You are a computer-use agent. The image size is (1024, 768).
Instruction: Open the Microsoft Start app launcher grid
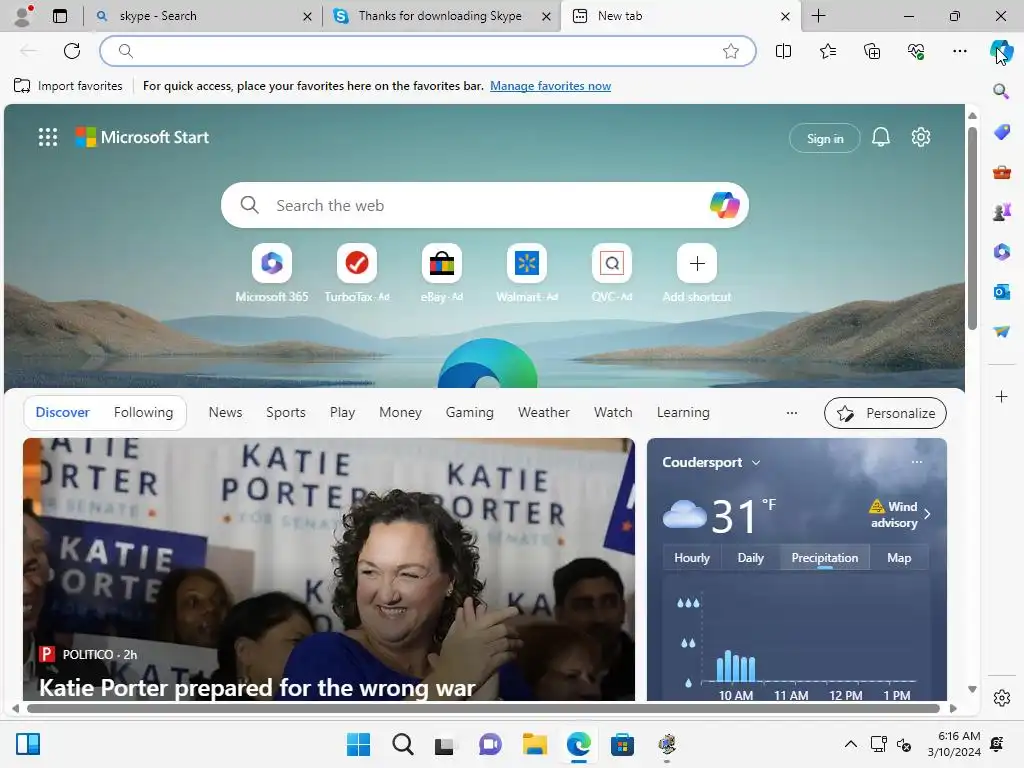click(48, 137)
